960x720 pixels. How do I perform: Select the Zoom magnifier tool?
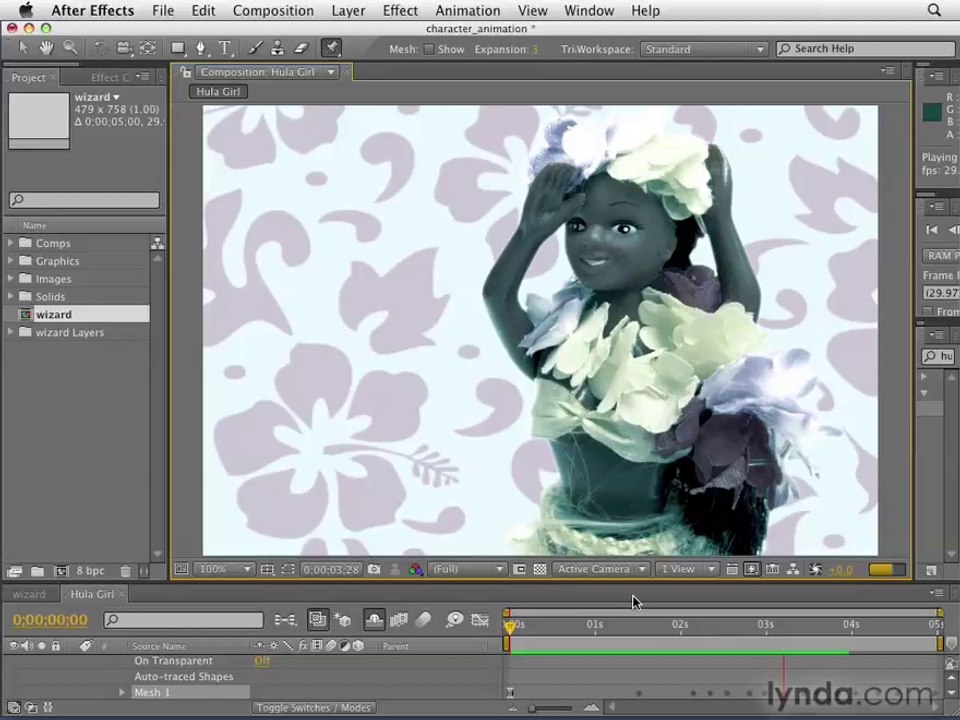tap(70, 48)
